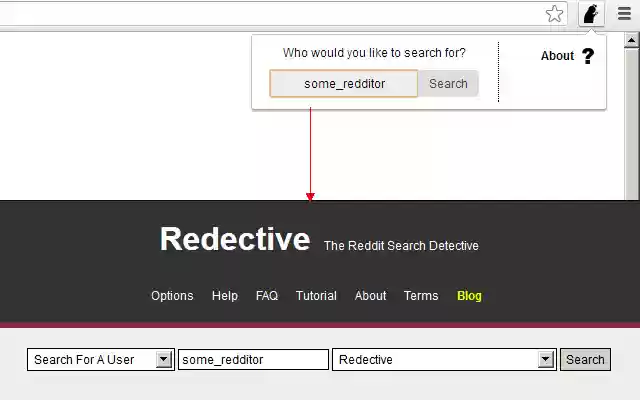Screen dimensions: 640x400
Task: Focus the popup username input field
Action: click(344, 84)
